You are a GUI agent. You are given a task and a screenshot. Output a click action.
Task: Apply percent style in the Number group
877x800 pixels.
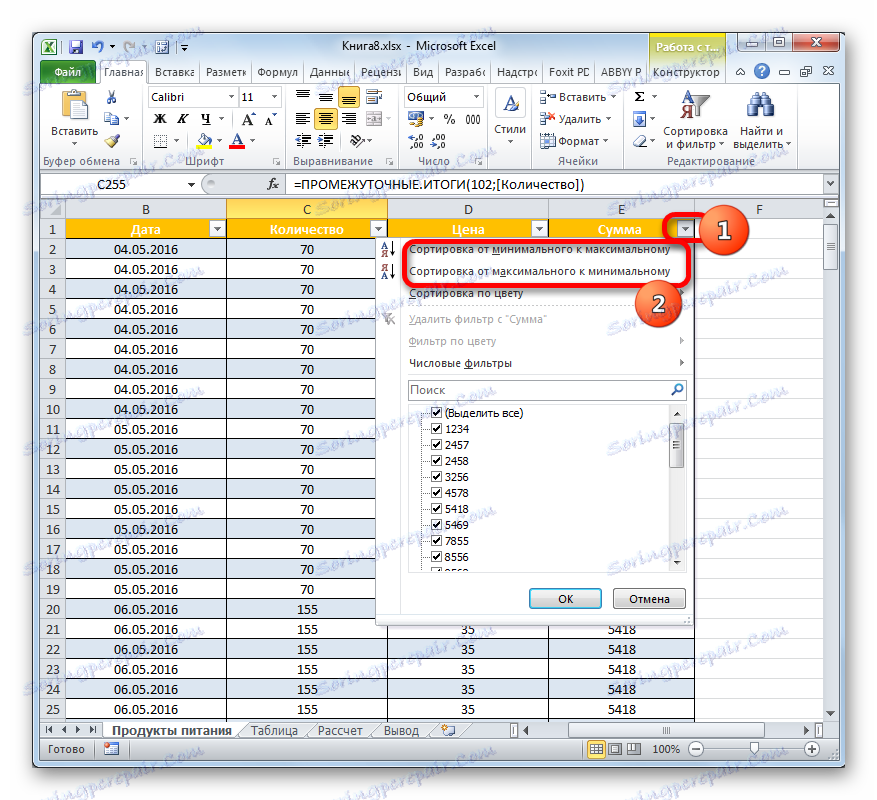[449, 119]
